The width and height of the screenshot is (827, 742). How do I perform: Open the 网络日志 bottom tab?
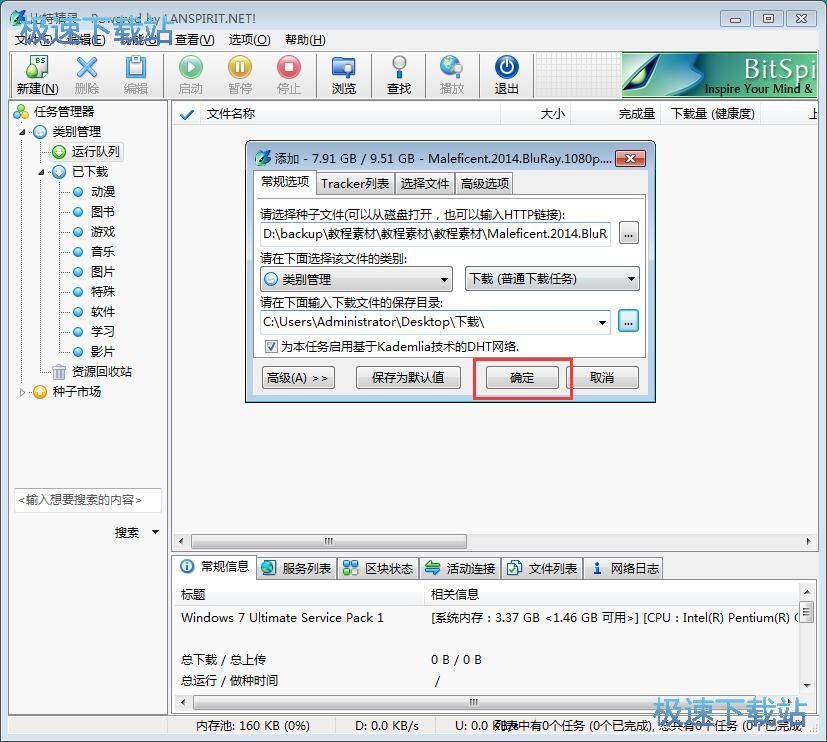coord(625,568)
